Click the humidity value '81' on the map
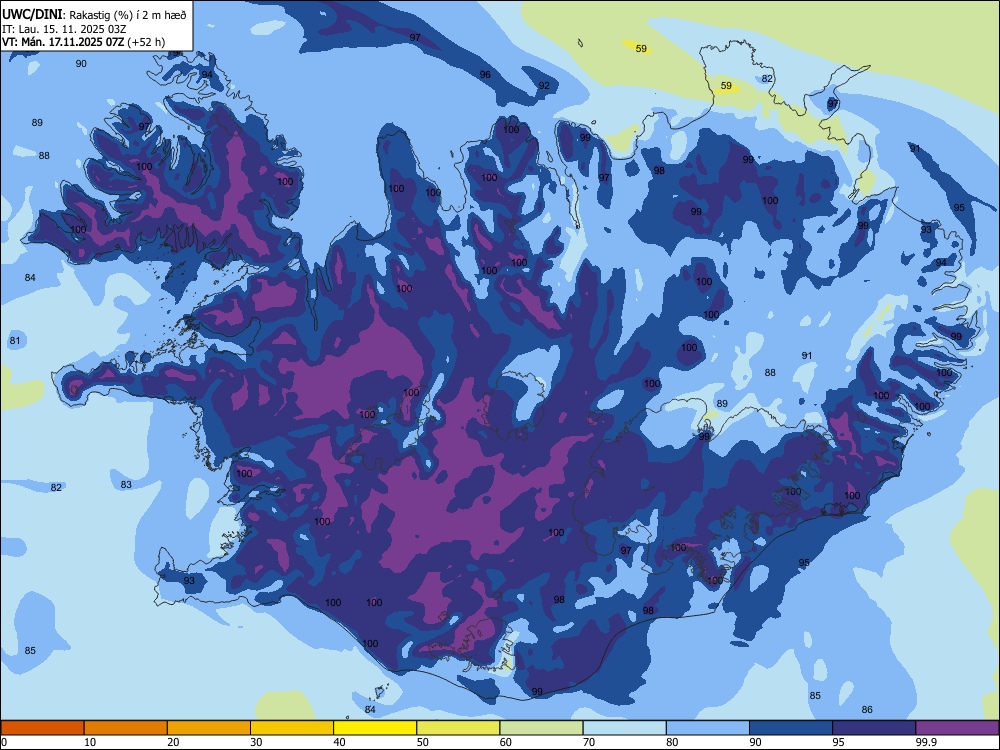 15,341
